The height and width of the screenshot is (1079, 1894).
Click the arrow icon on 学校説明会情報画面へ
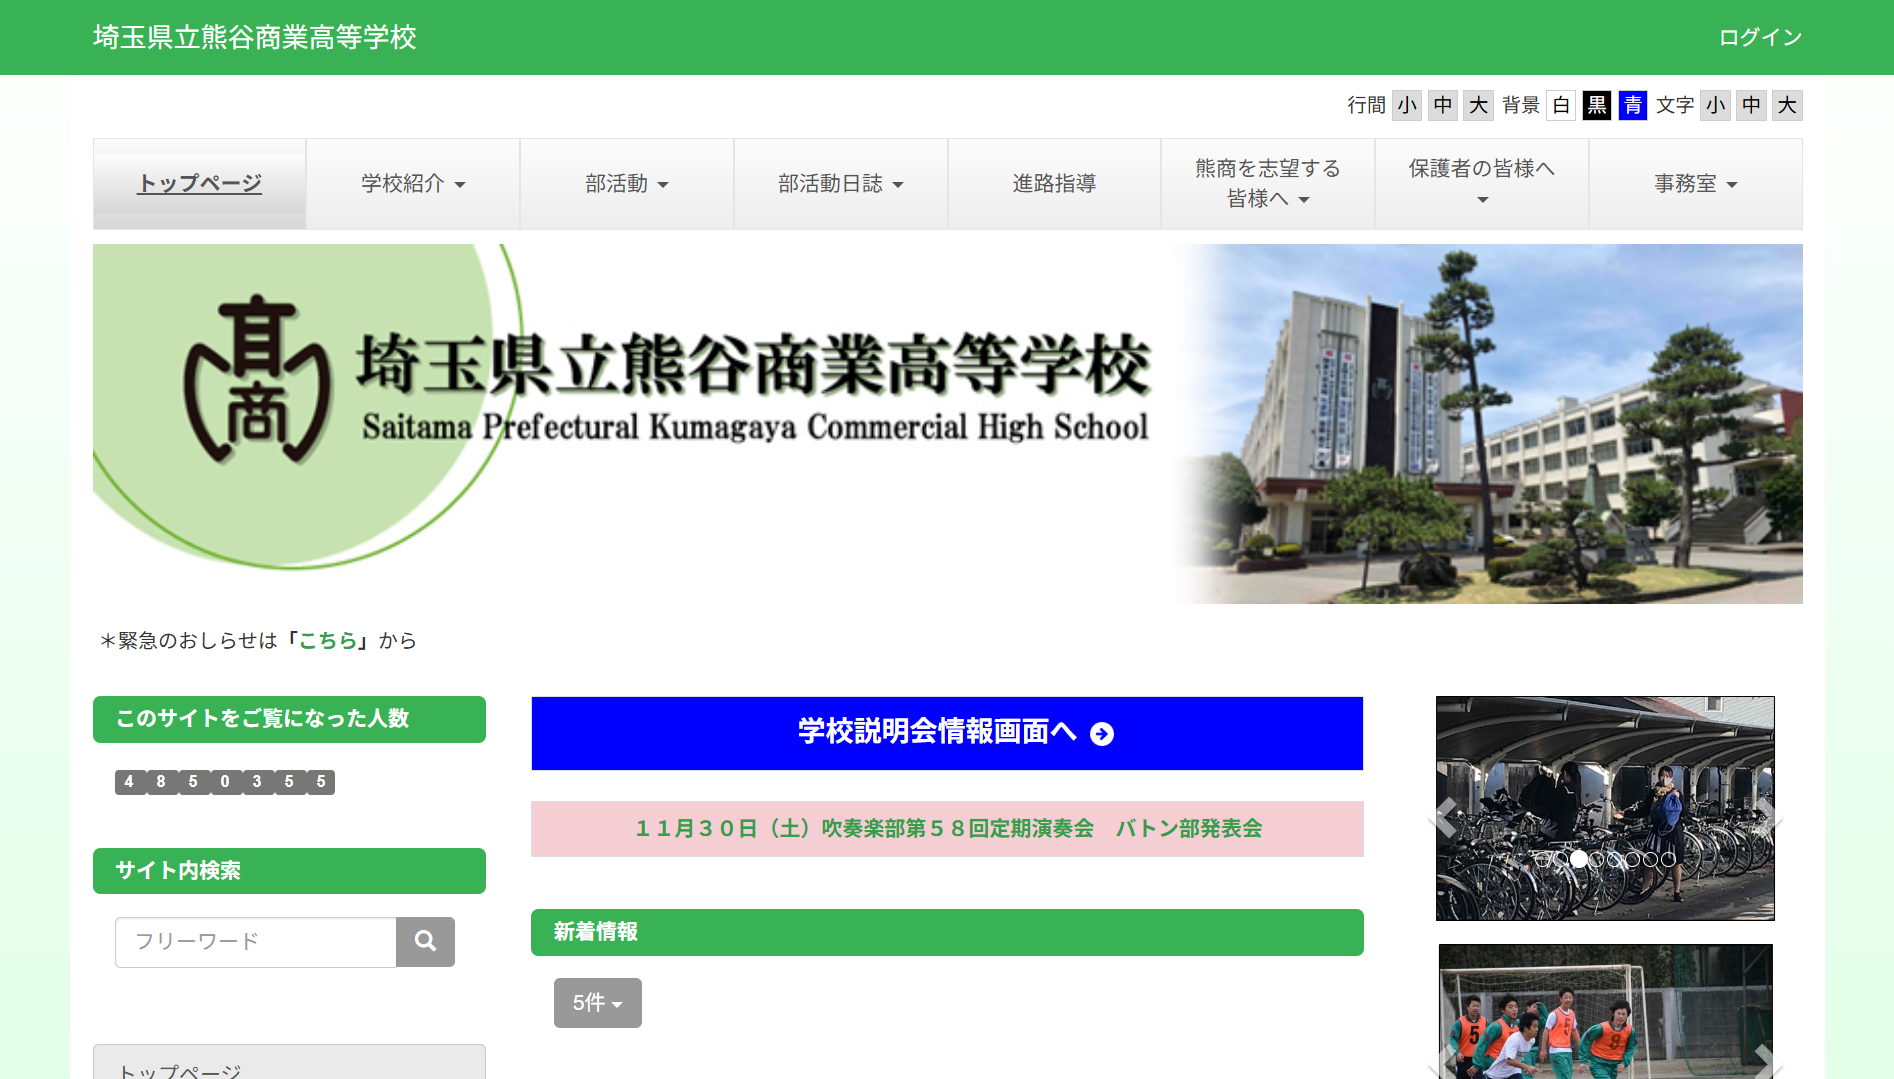click(1102, 734)
